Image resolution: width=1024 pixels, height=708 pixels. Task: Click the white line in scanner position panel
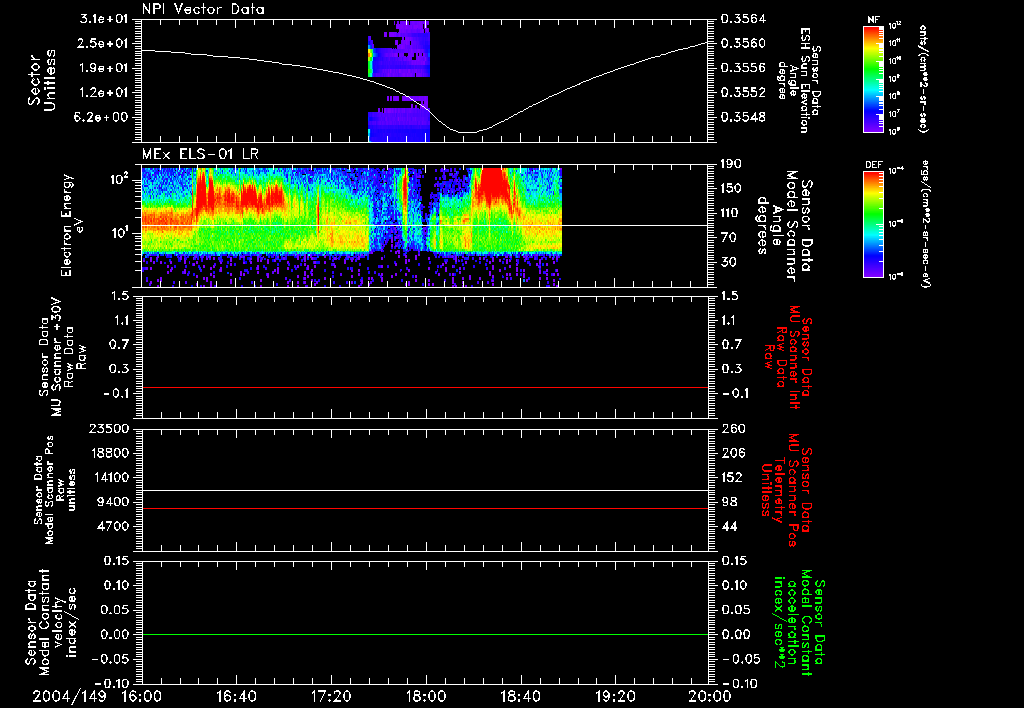pyautogui.click(x=425, y=491)
